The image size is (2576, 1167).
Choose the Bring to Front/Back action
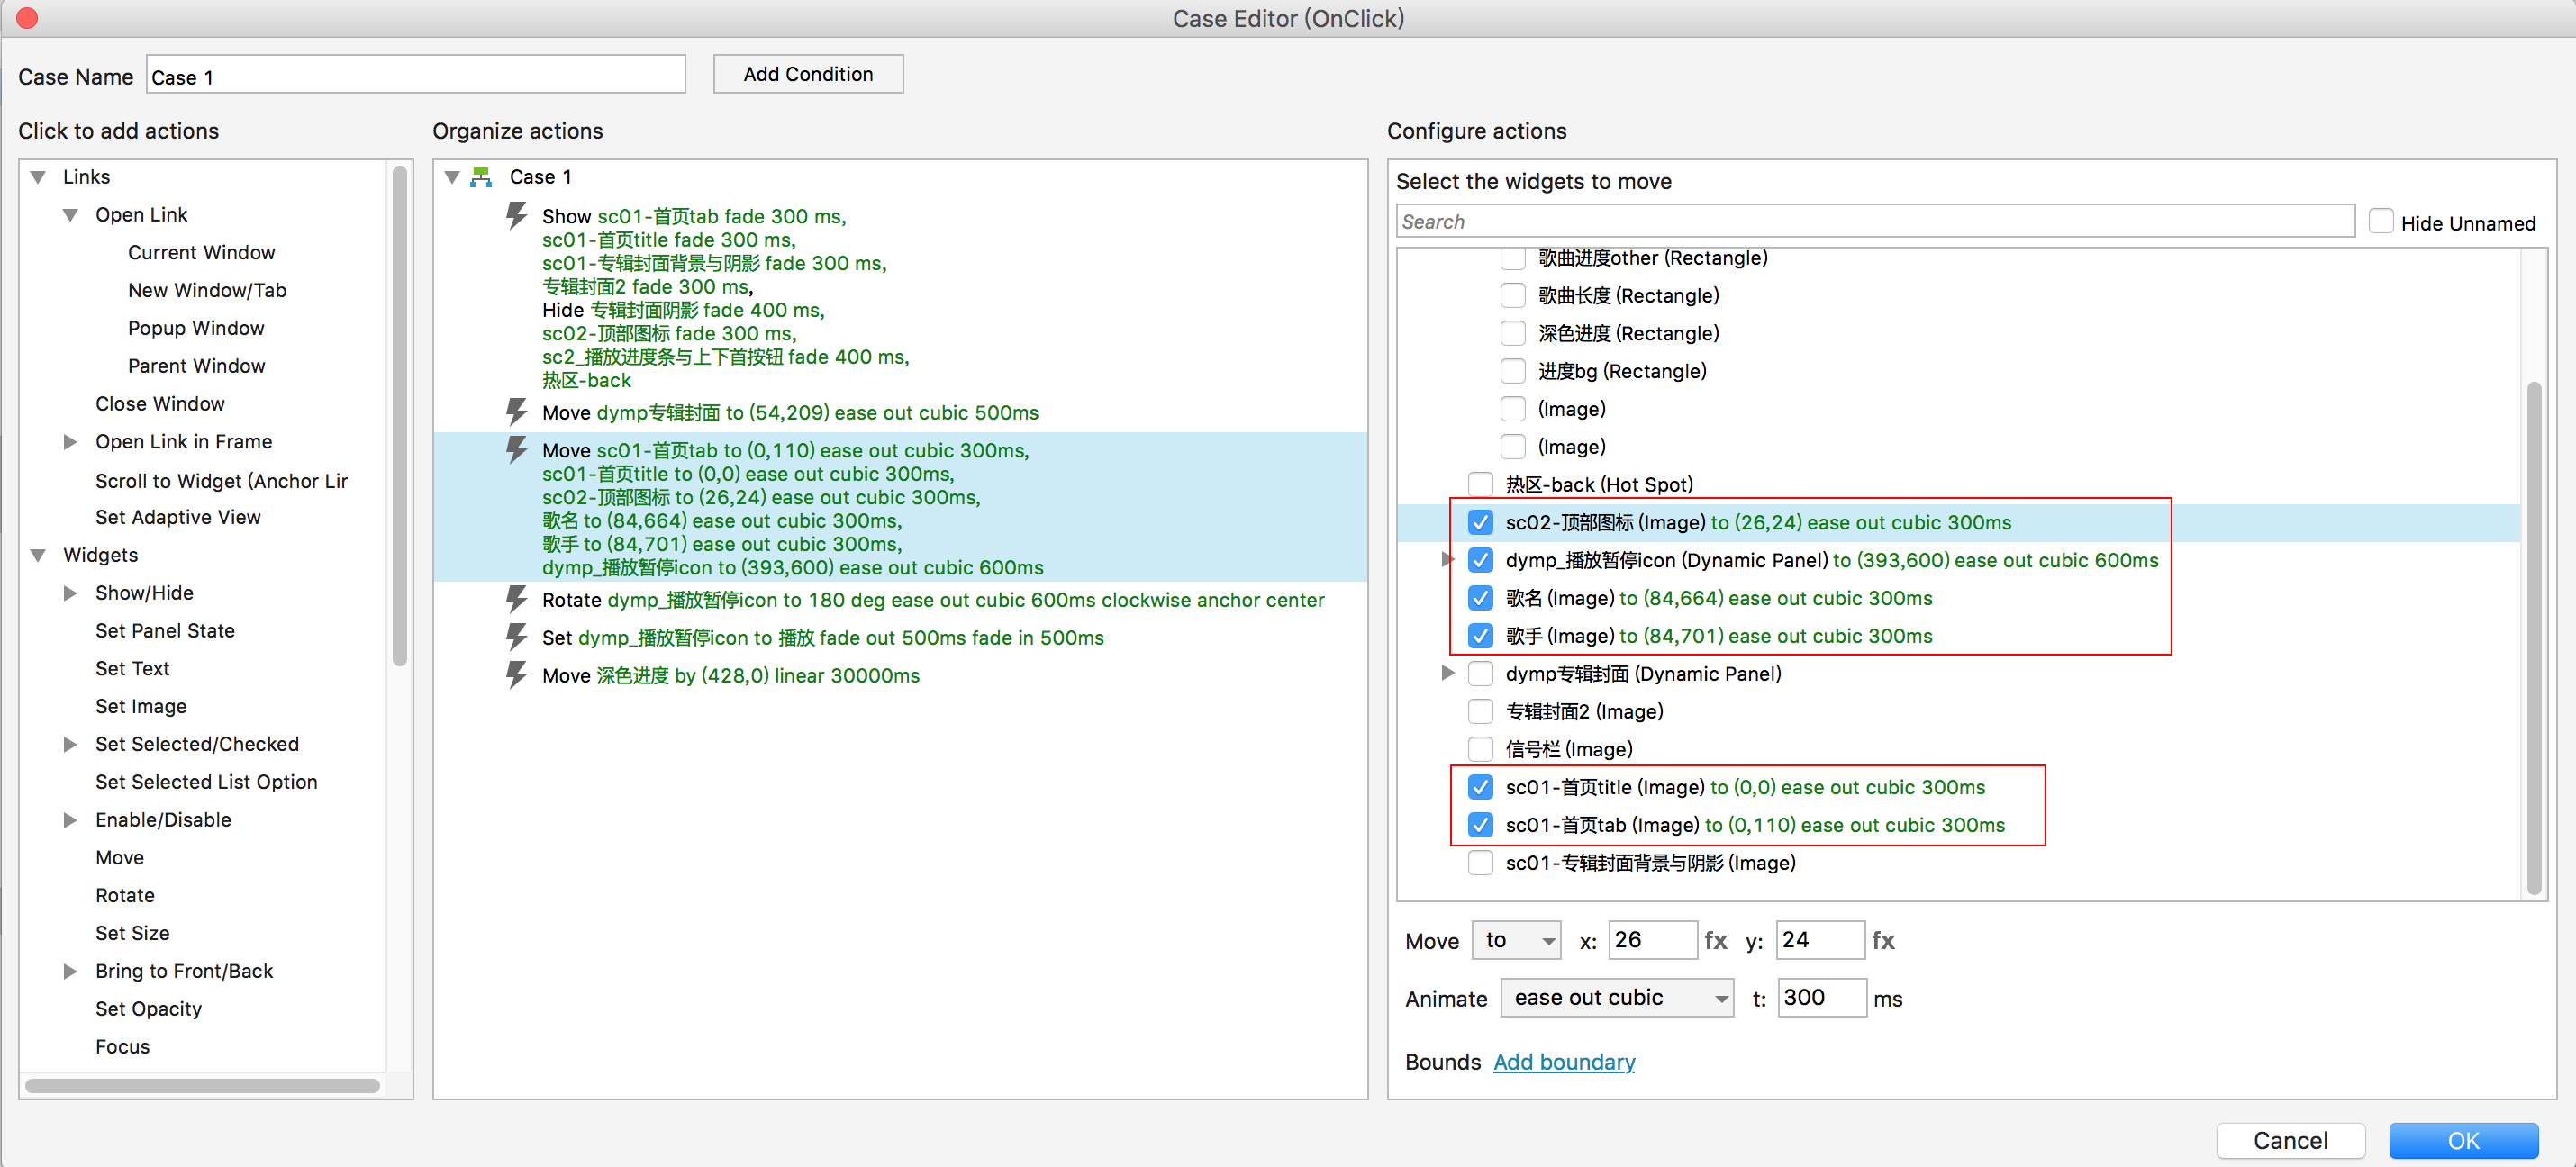point(184,970)
